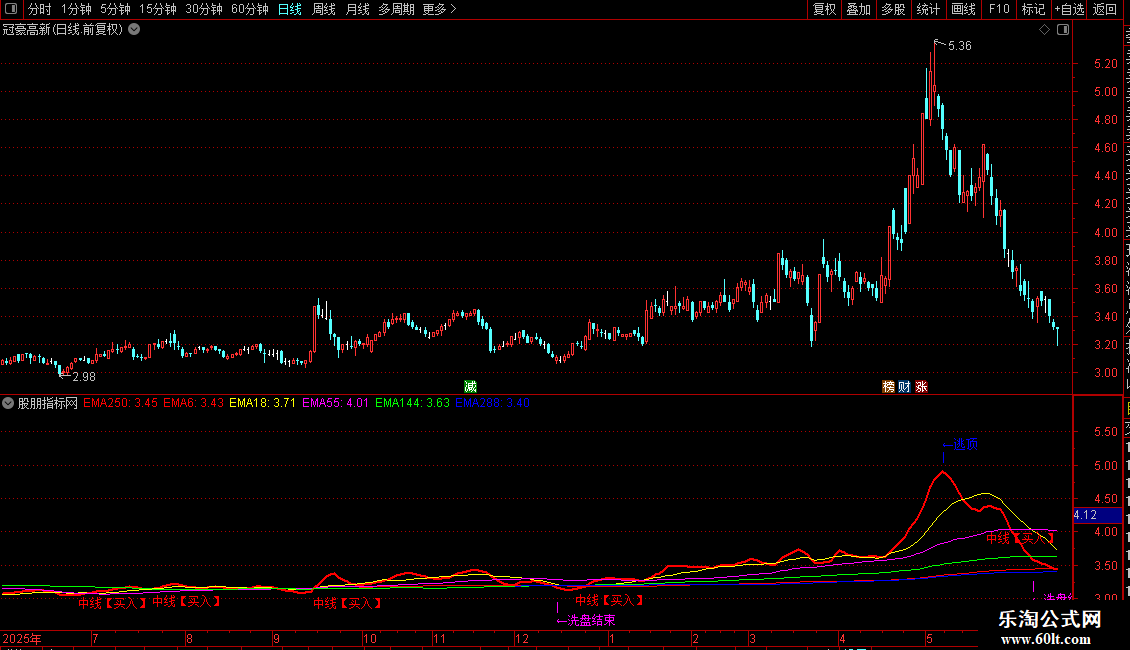
Task: Click the 5.50 indicator axis label
Action: [1105, 432]
